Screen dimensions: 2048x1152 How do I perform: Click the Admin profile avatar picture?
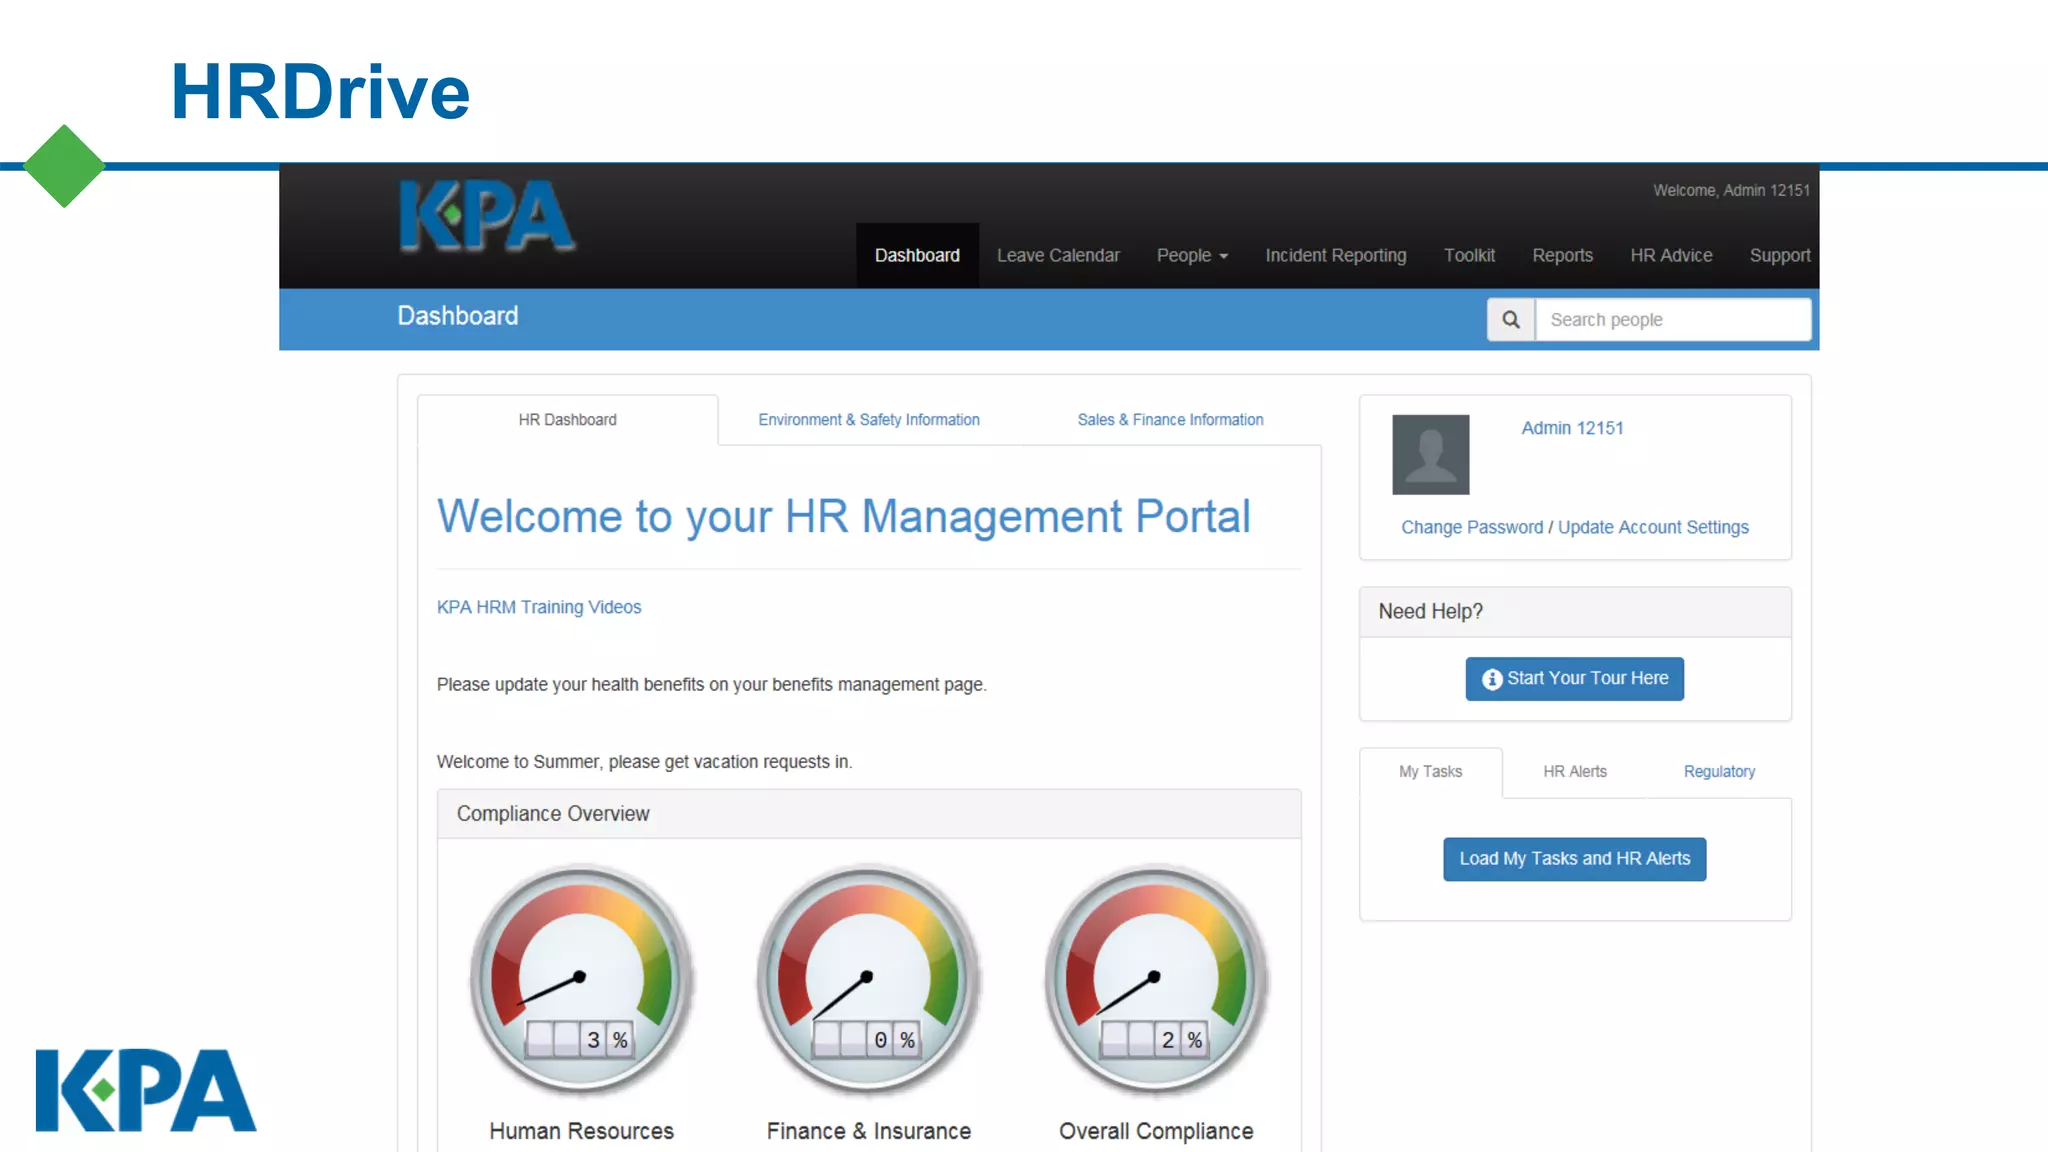pos(1431,455)
